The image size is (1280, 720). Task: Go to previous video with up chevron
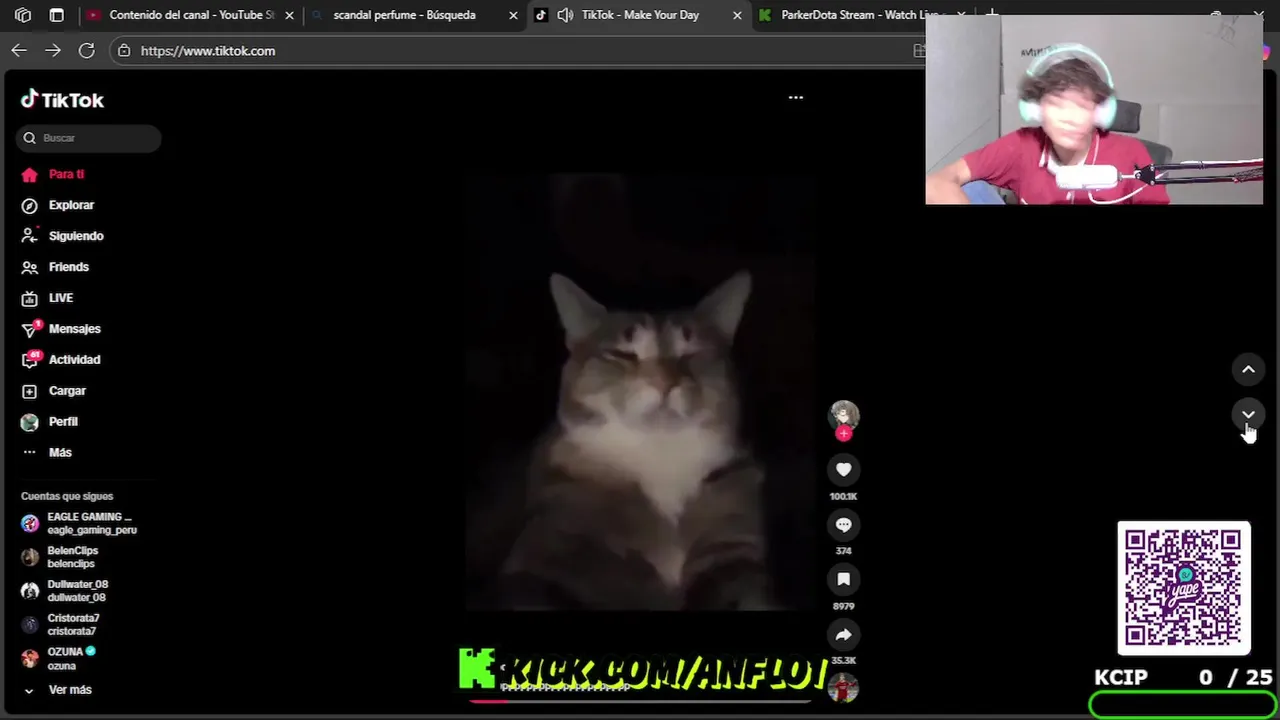[x=1248, y=370]
